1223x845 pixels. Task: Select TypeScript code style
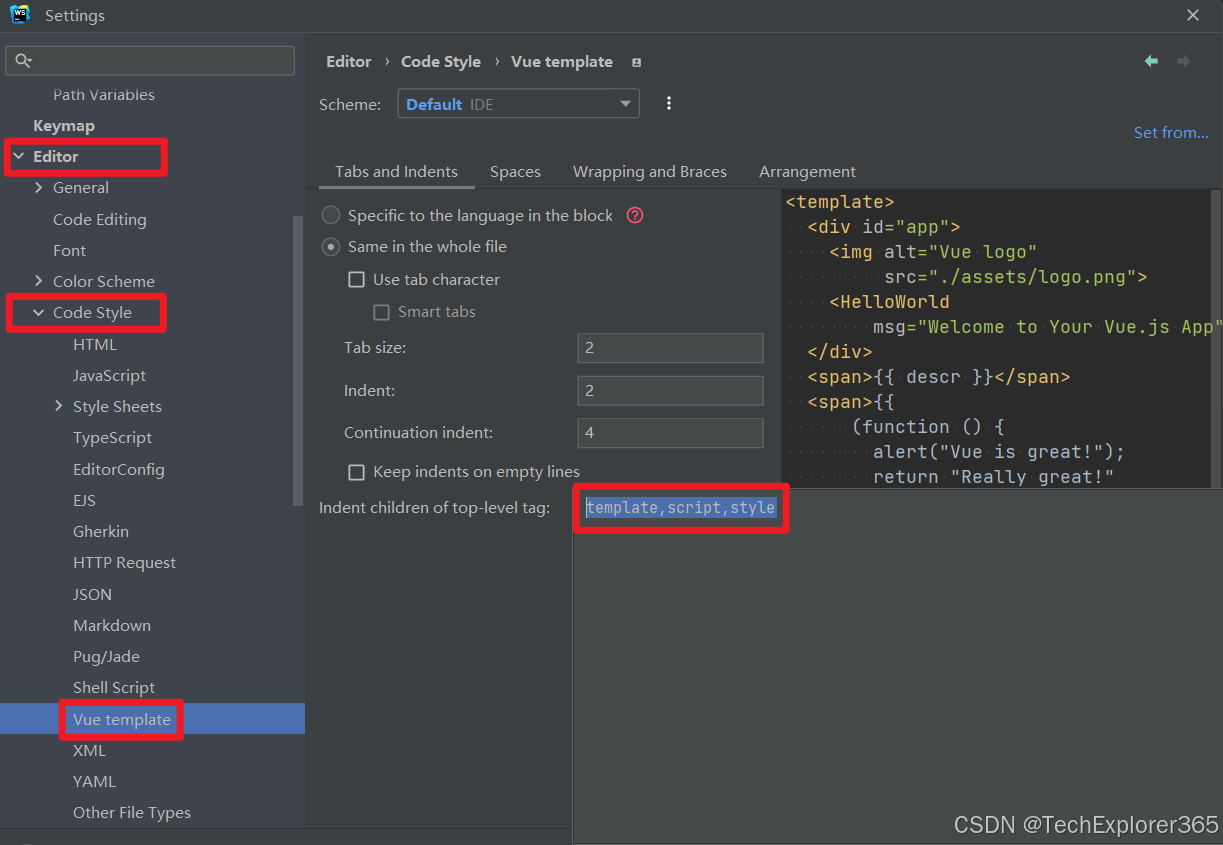tap(112, 438)
